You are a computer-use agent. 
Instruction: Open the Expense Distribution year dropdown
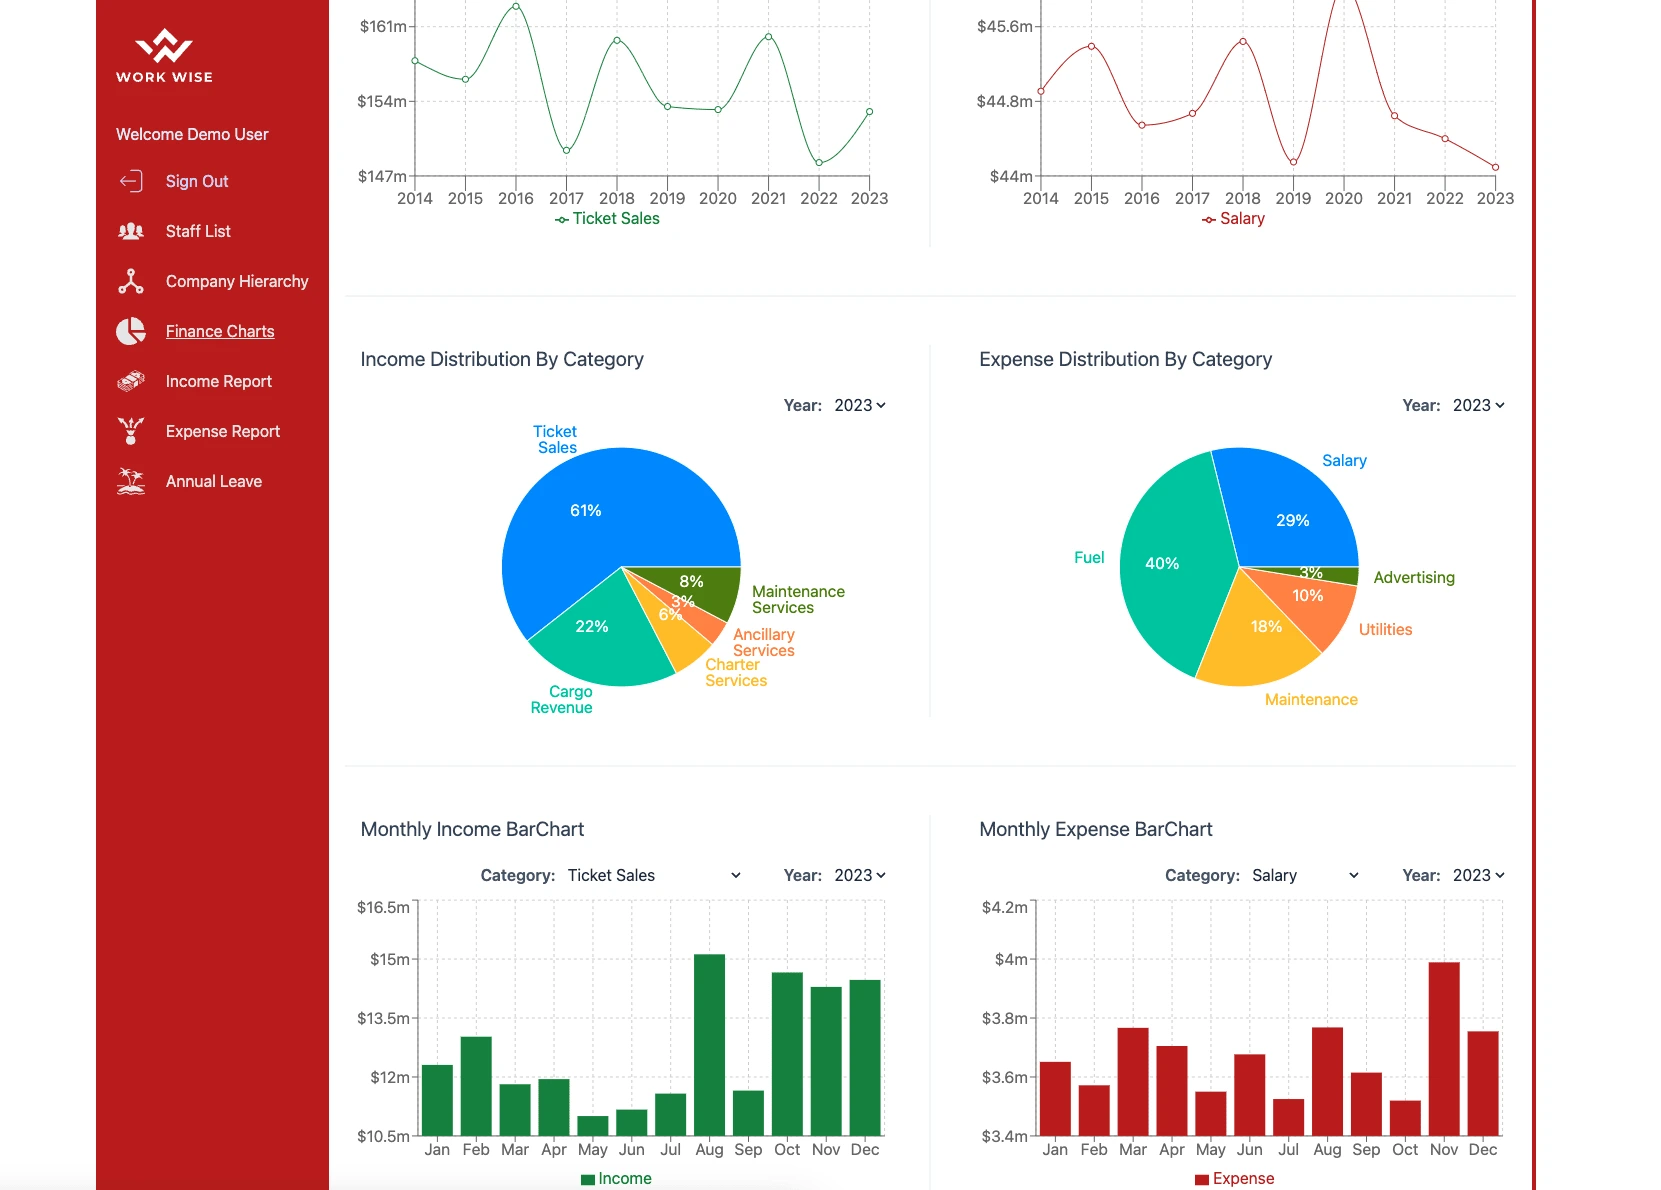pos(1478,405)
